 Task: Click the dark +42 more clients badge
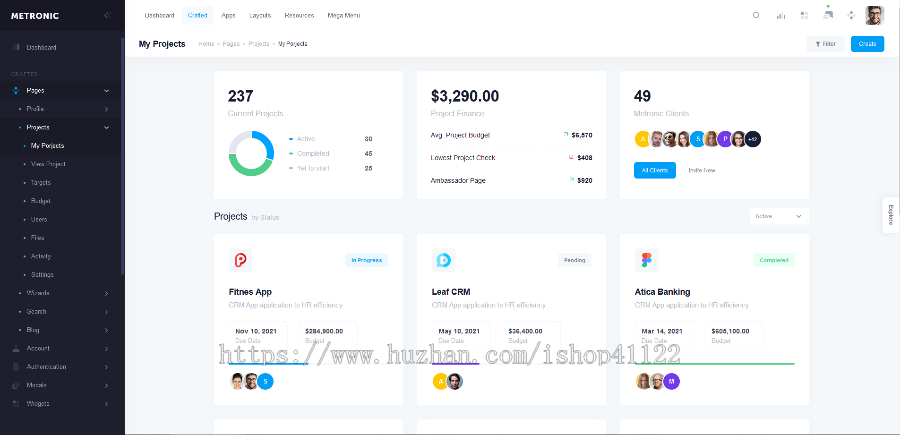coord(753,139)
